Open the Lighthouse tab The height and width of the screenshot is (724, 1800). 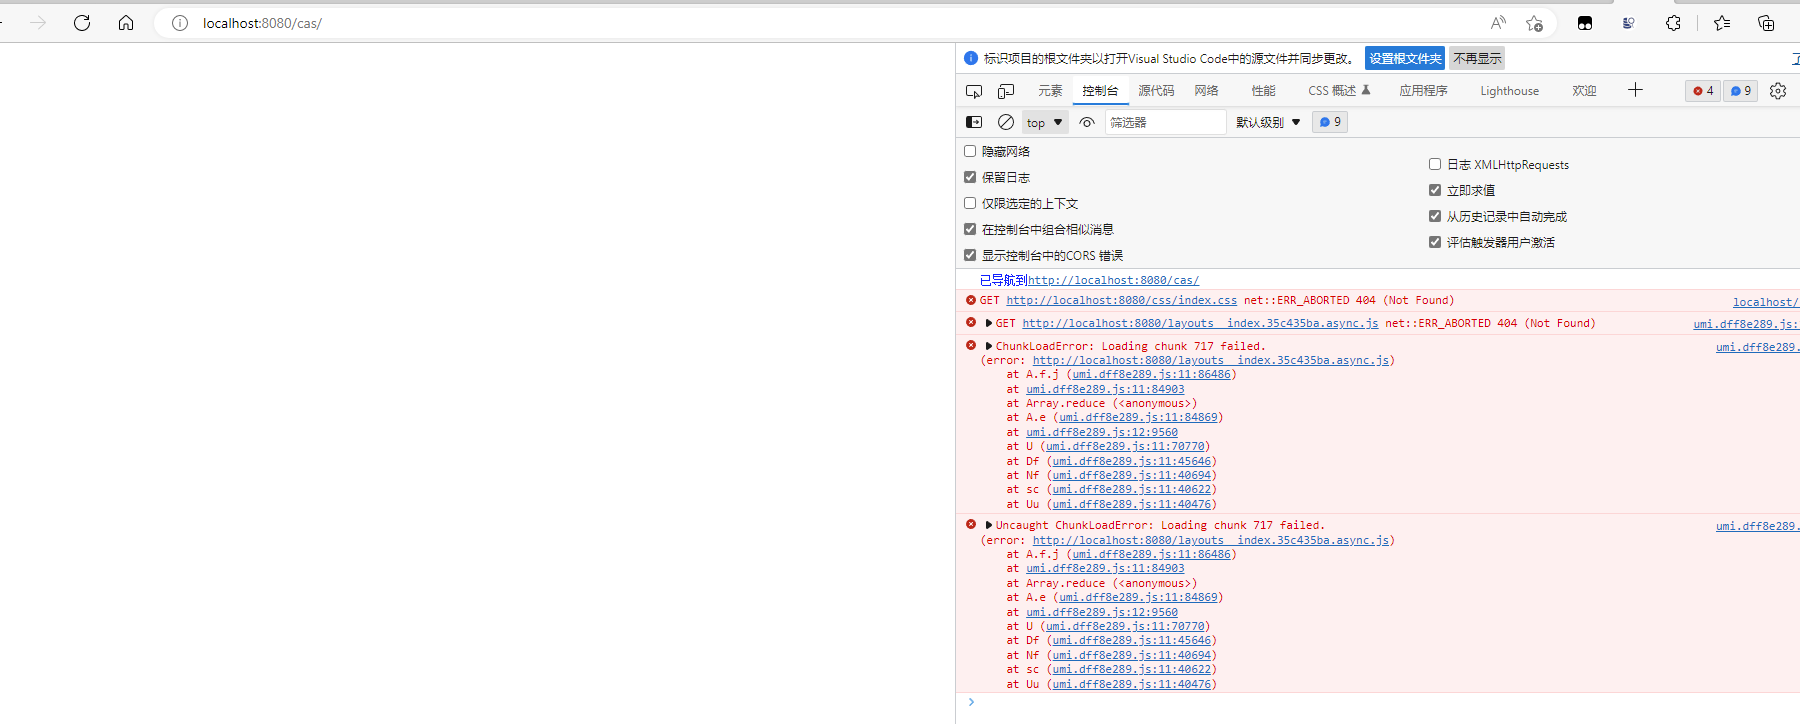point(1509,91)
